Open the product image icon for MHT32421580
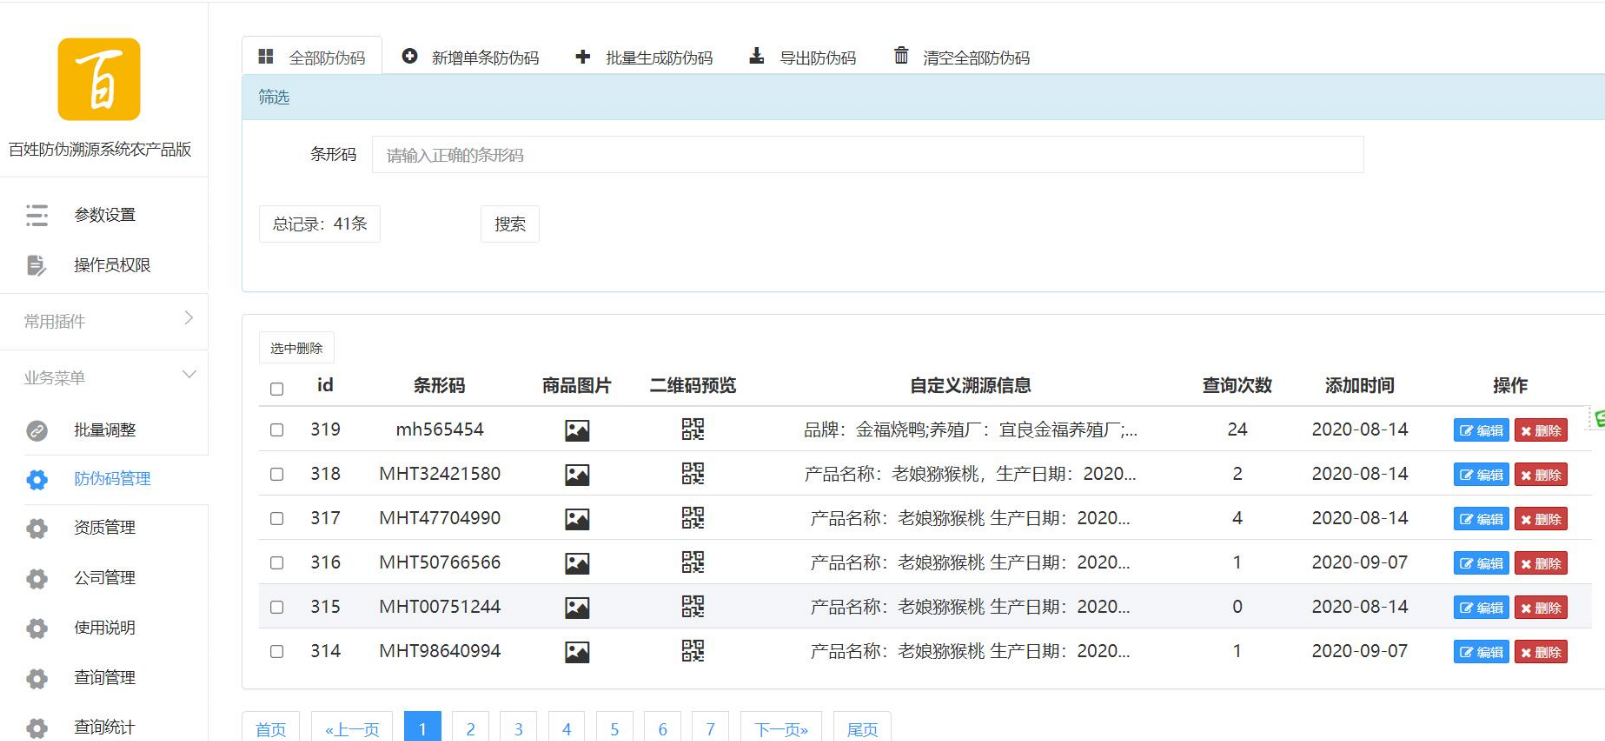The height and width of the screenshot is (741, 1605). pos(577,475)
